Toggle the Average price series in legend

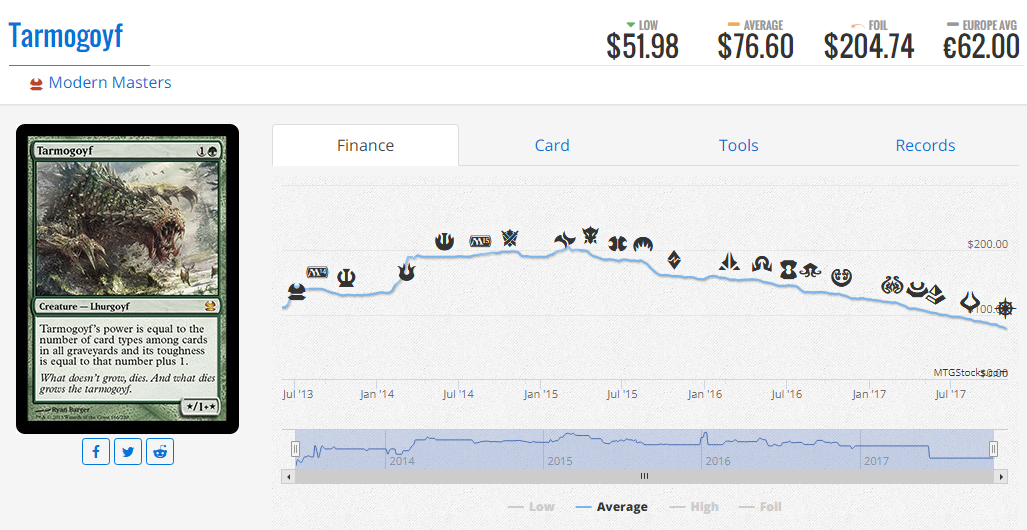612,506
